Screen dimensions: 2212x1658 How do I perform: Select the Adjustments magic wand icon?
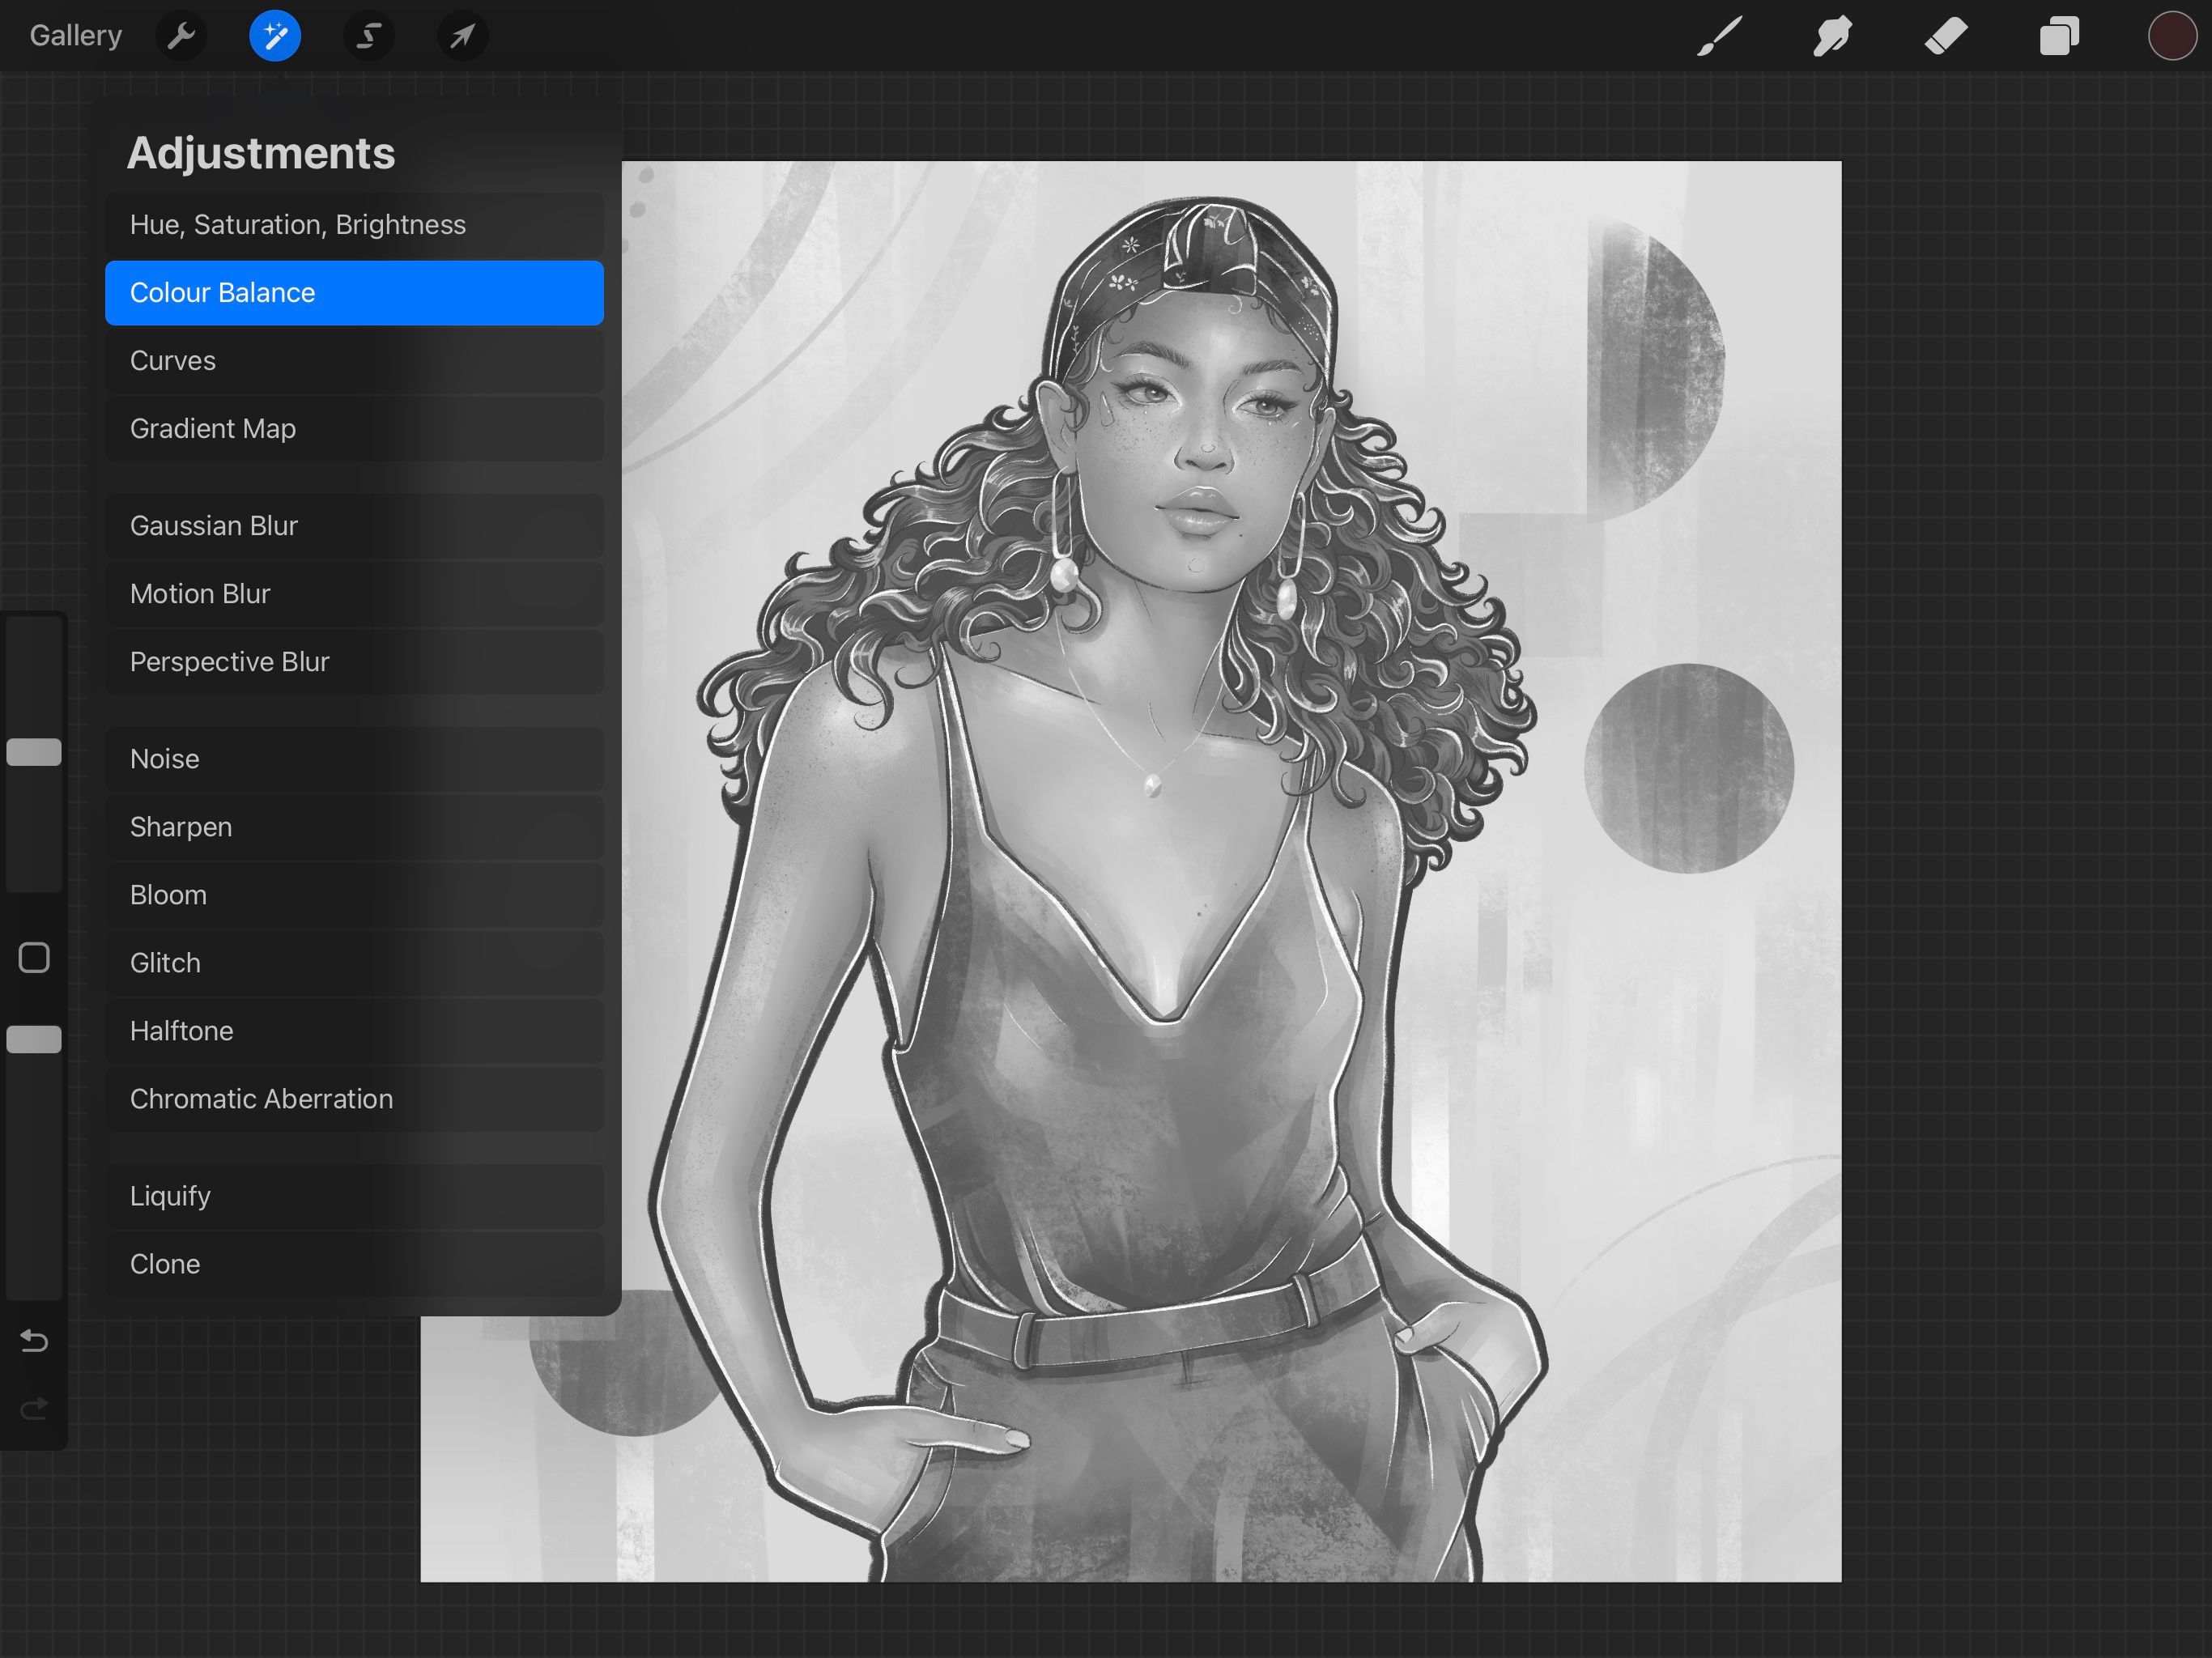(x=275, y=36)
